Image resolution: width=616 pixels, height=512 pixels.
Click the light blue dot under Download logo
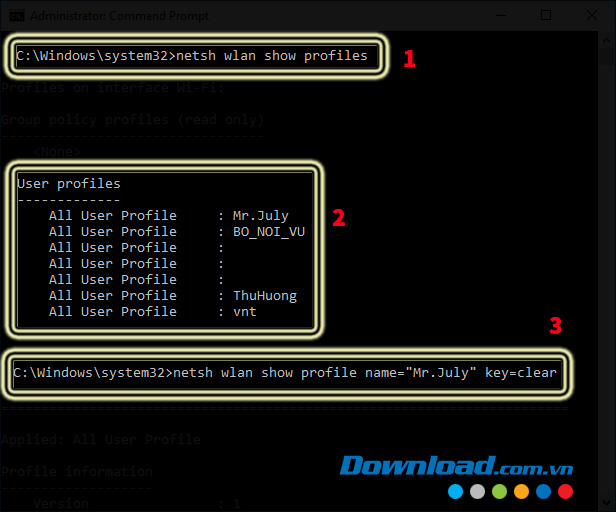coord(456,491)
